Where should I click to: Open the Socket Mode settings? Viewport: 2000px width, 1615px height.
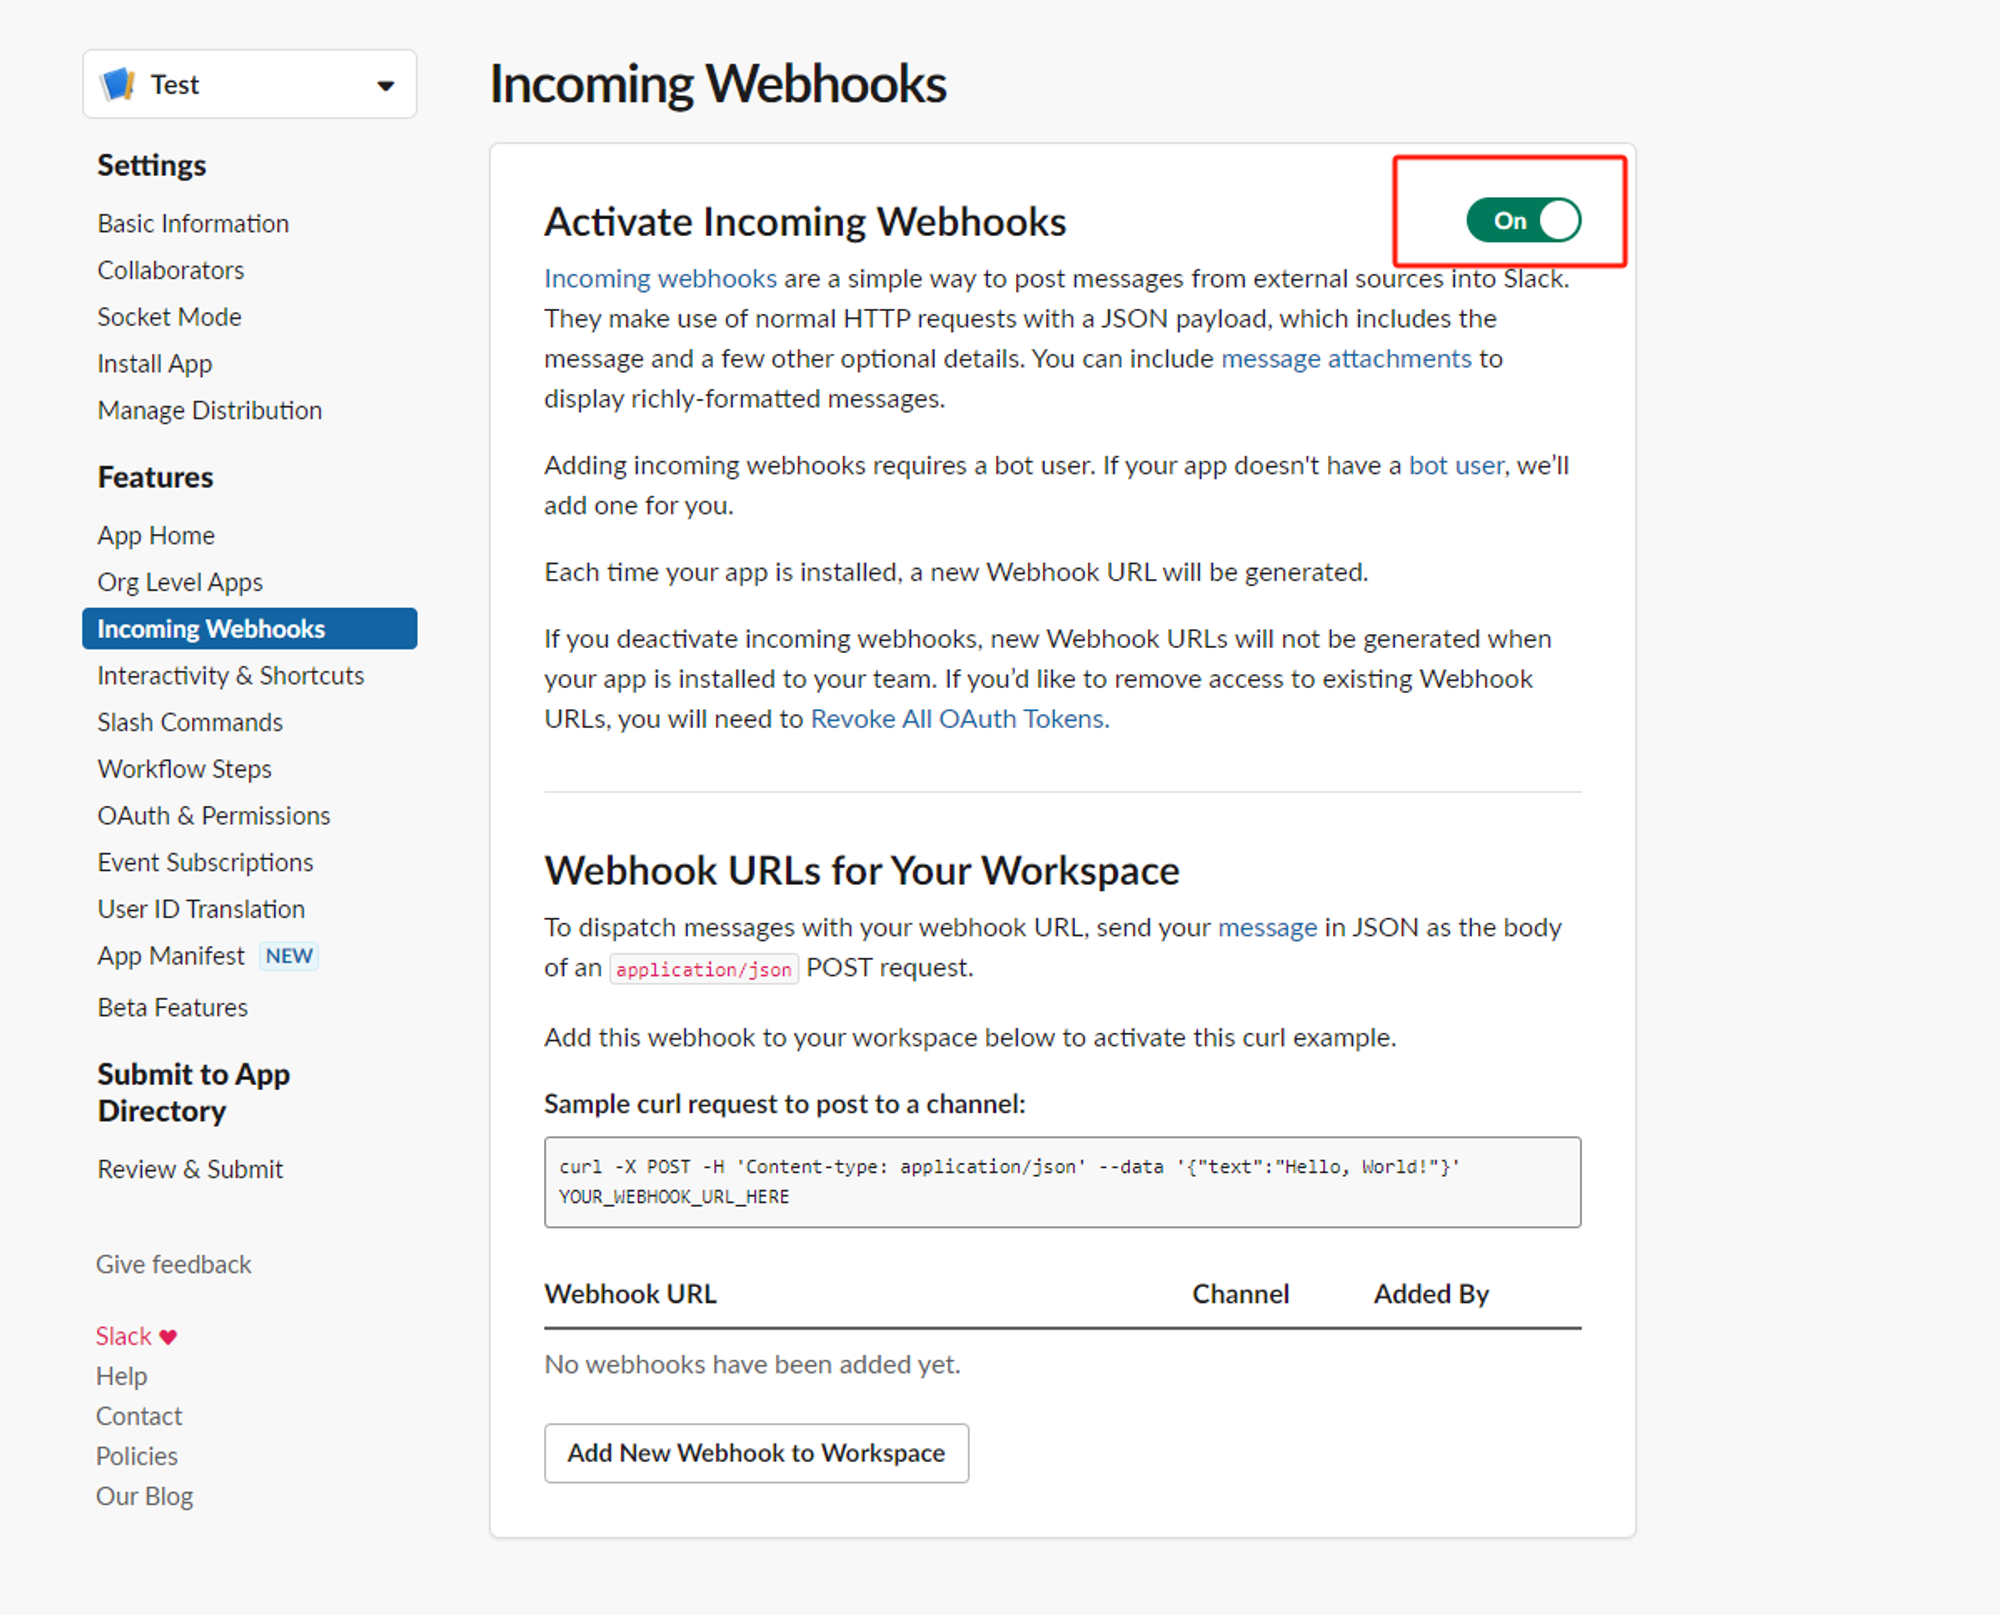[x=169, y=317]
